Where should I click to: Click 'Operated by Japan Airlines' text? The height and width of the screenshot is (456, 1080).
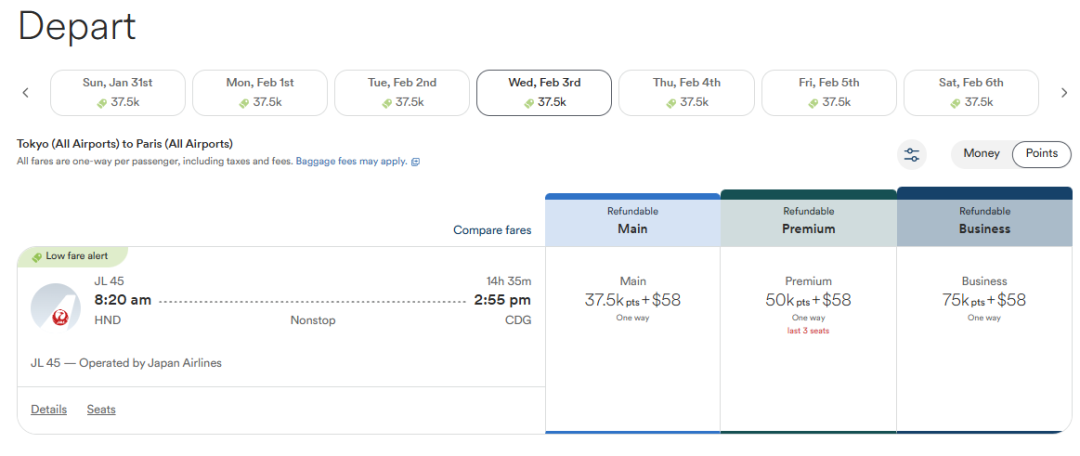(151, 362)
